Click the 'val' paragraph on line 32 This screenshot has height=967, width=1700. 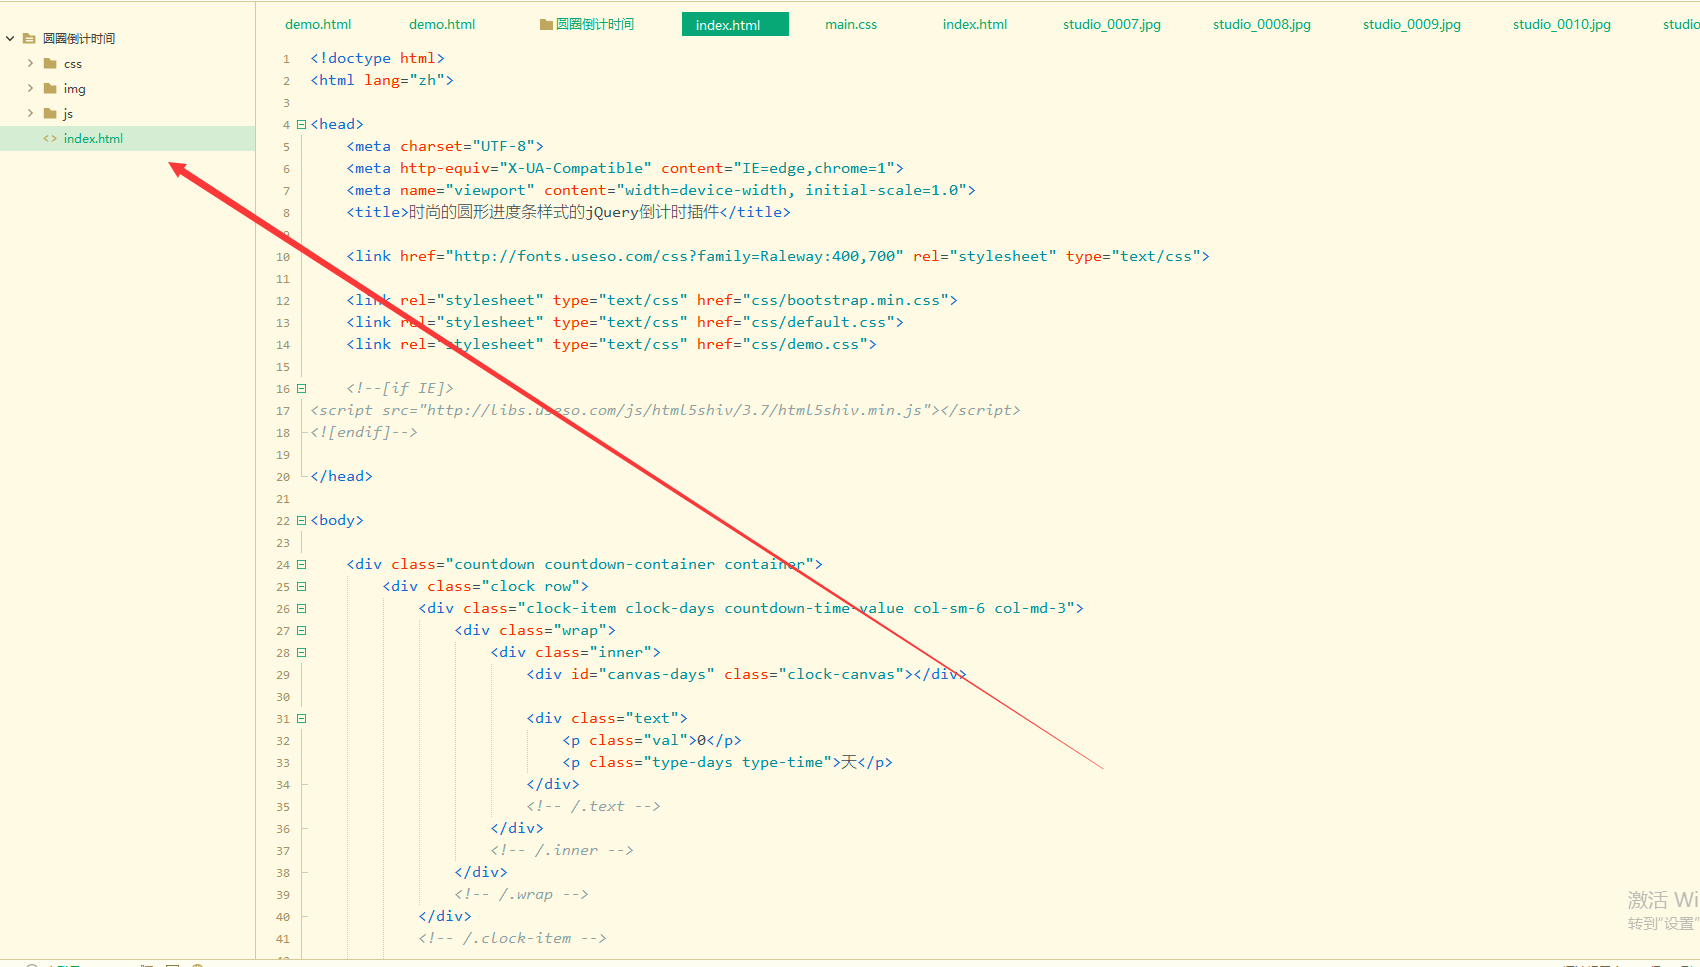pyautogui.click(x=652, y=740)
